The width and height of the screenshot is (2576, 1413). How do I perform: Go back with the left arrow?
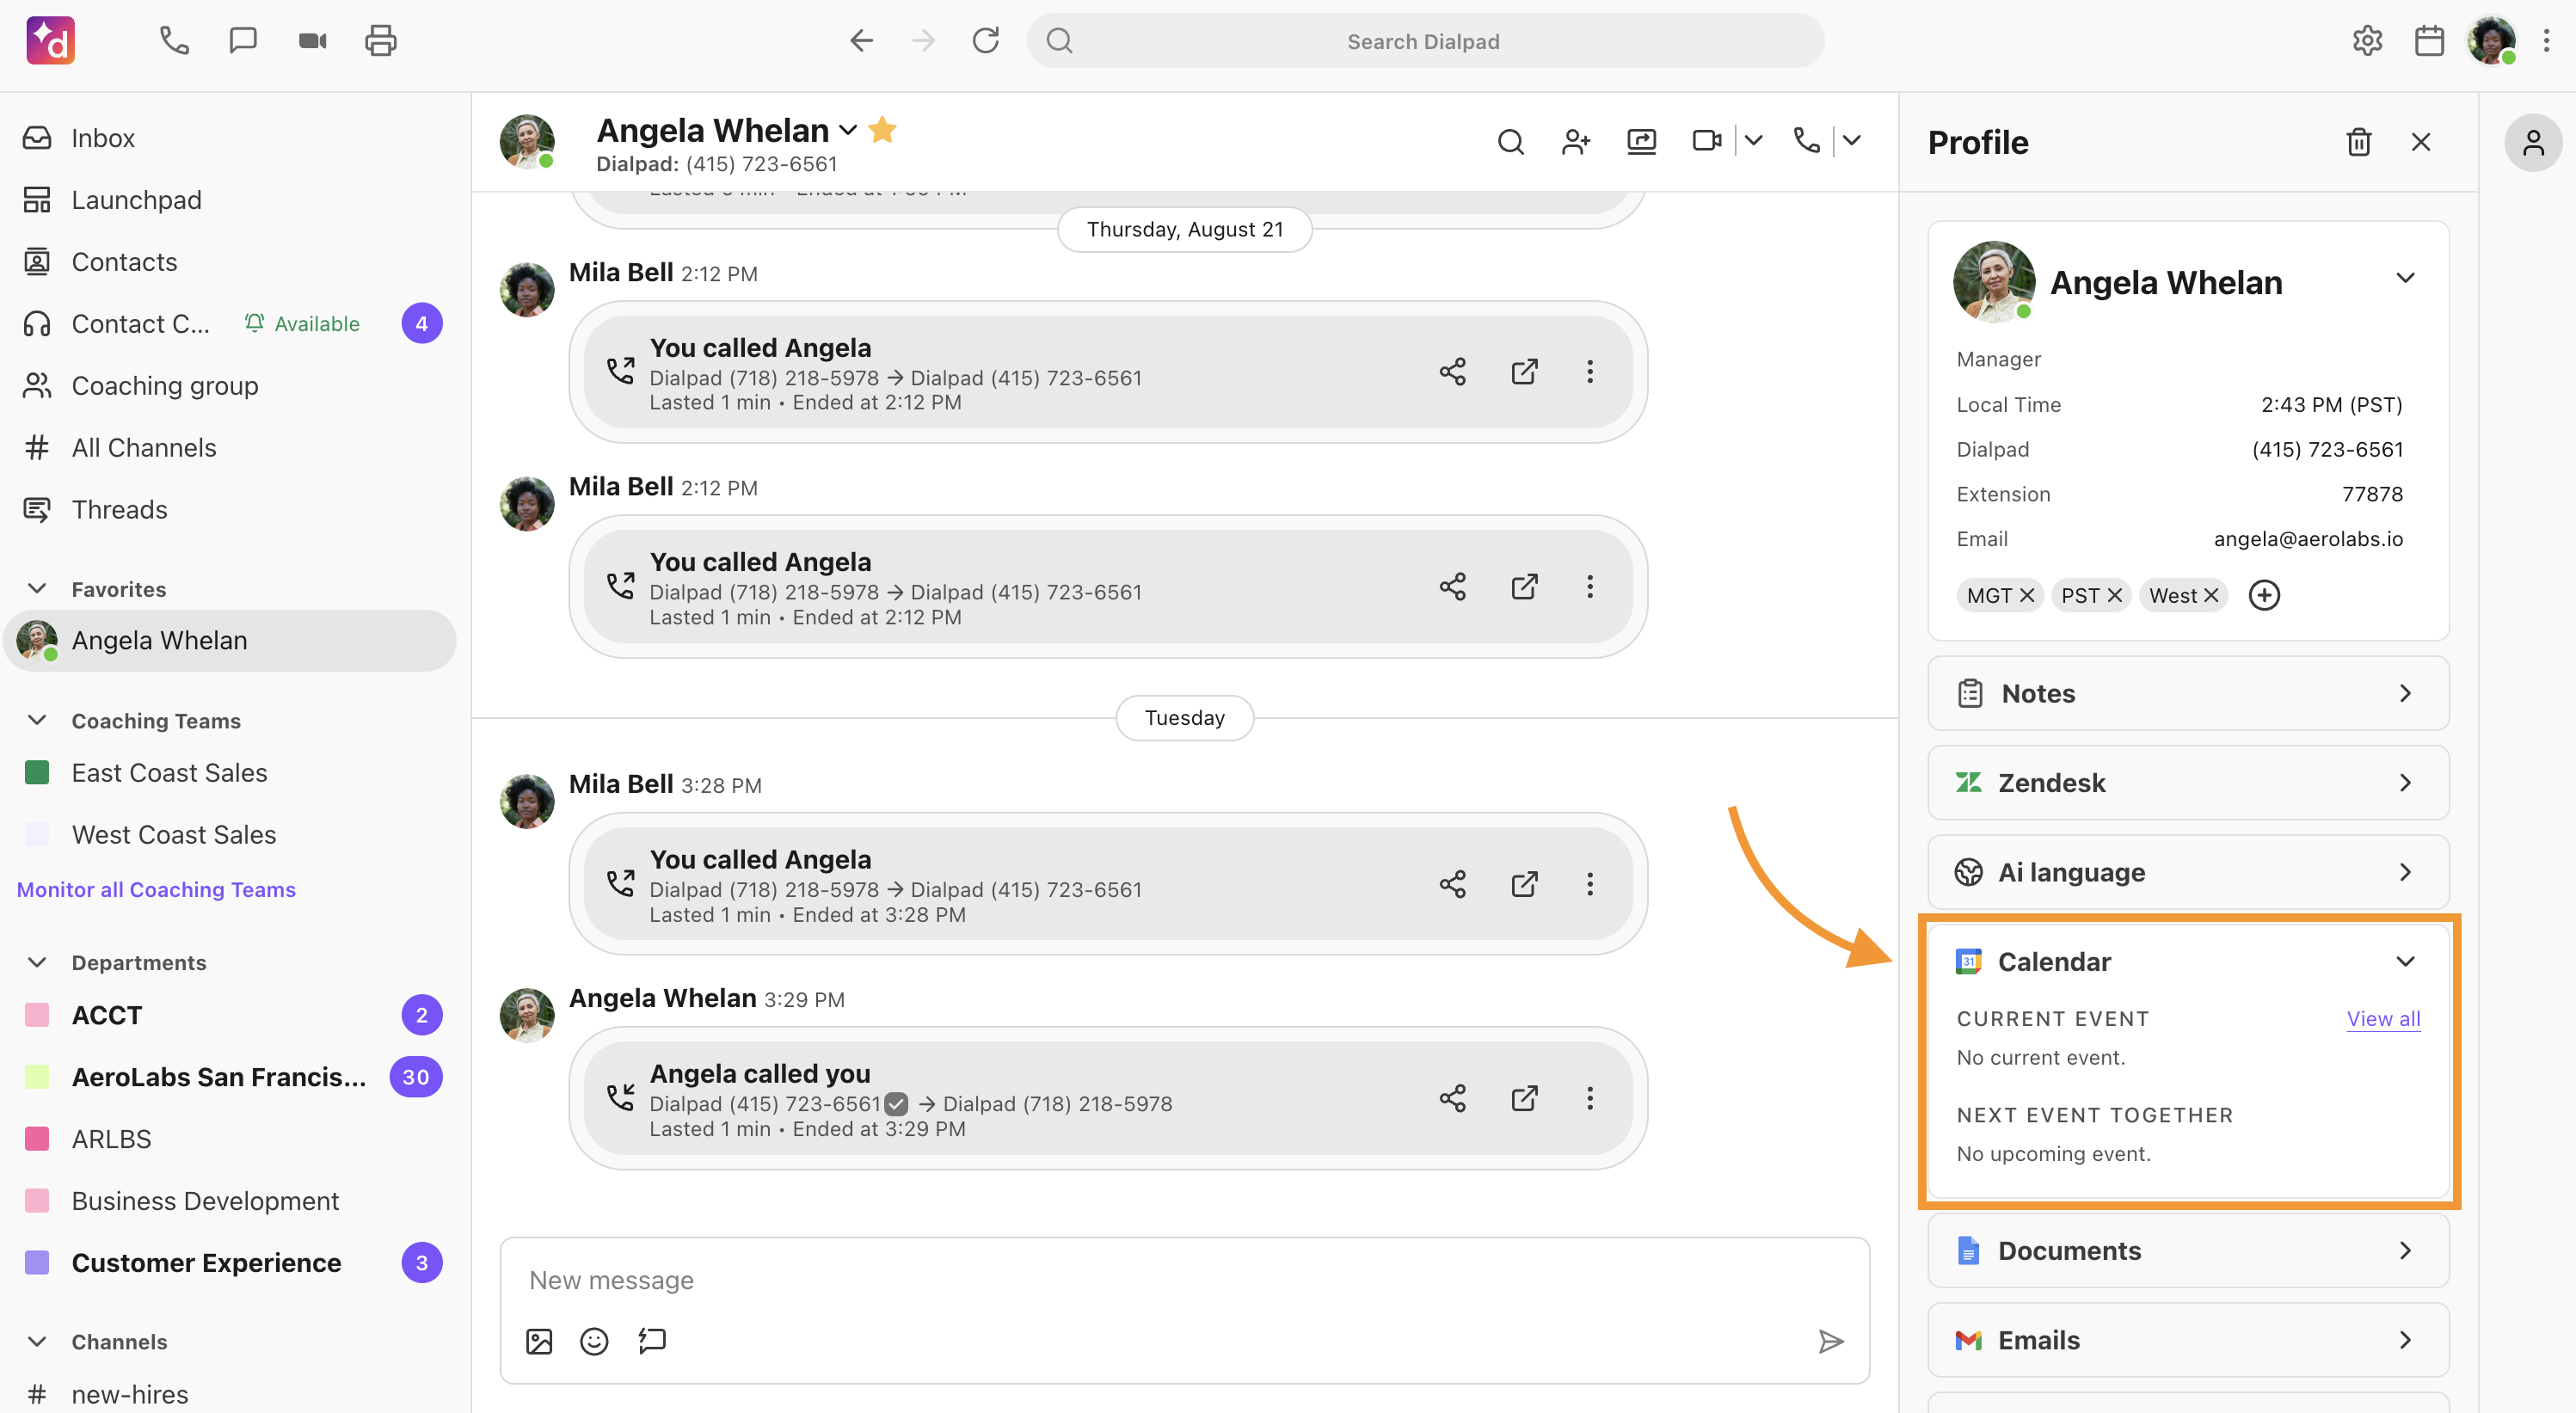coord(861,41)
